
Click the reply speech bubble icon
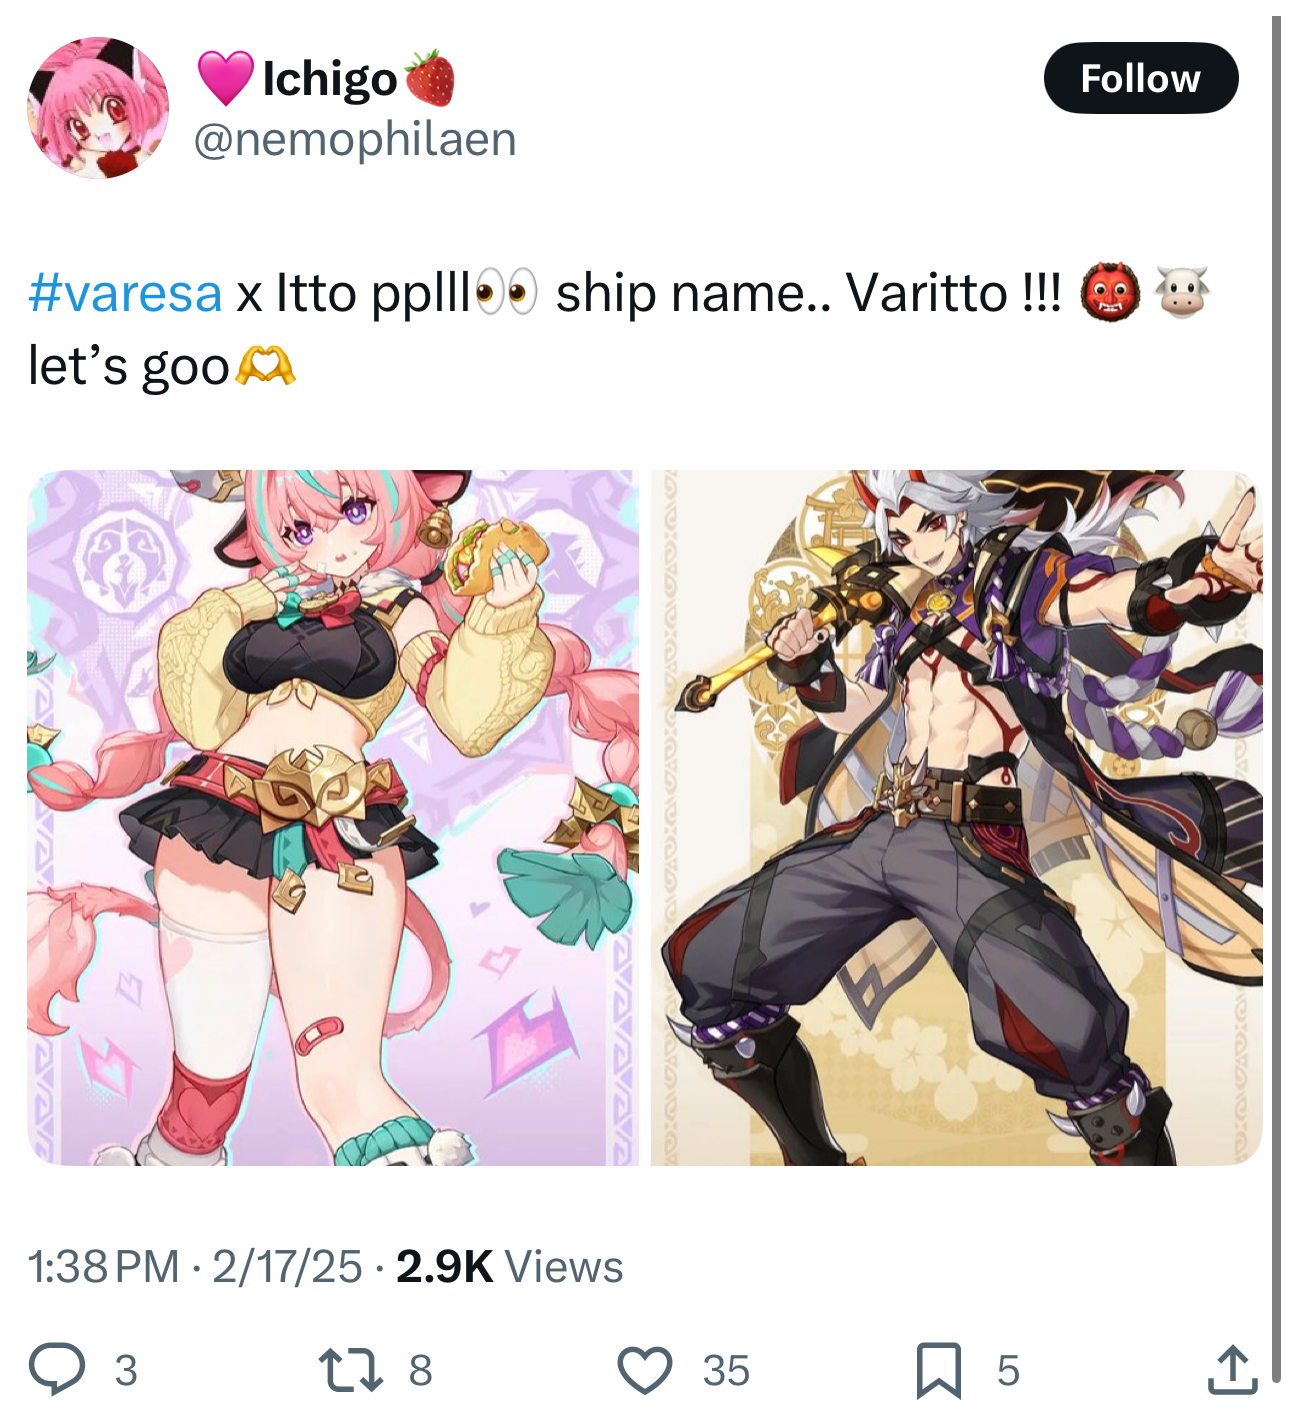point(57,1369)
